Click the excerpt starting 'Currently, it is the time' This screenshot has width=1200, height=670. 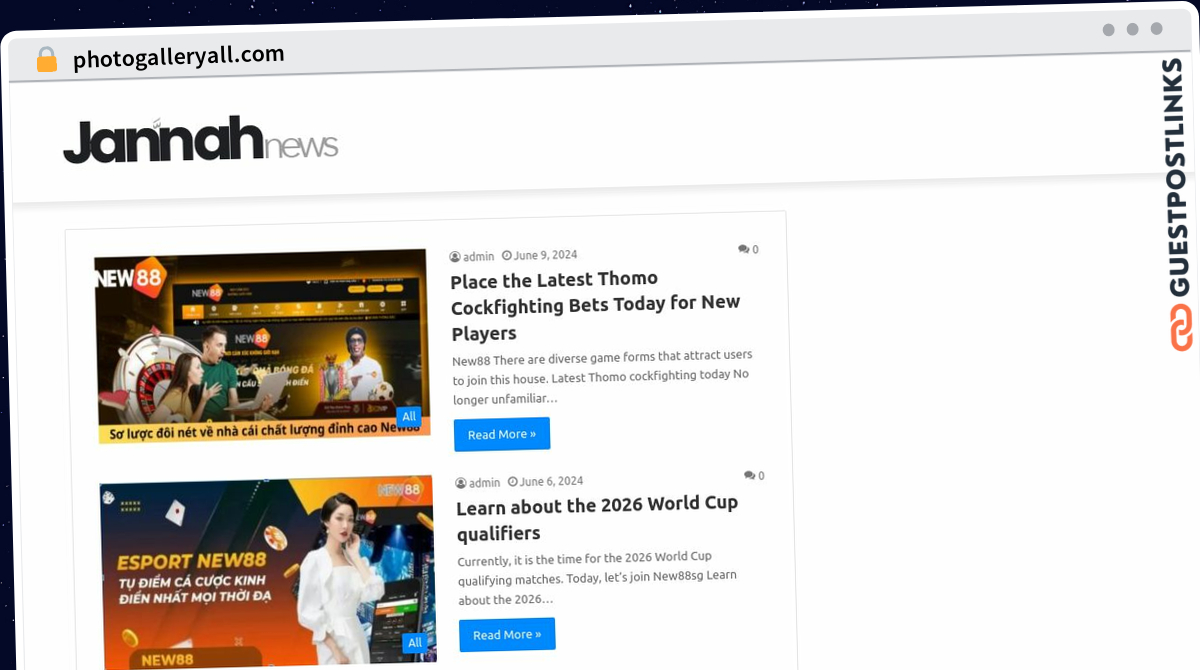point(599,578)
